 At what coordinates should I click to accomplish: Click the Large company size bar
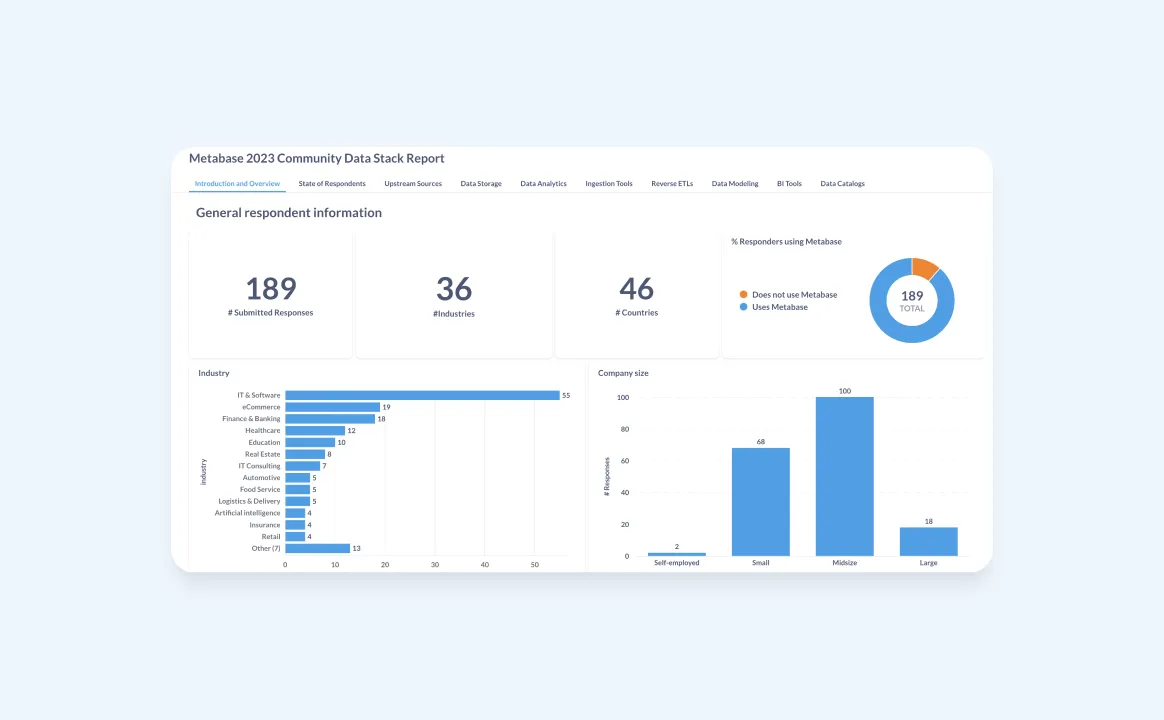pyautogui.click(x=928, y=542)
